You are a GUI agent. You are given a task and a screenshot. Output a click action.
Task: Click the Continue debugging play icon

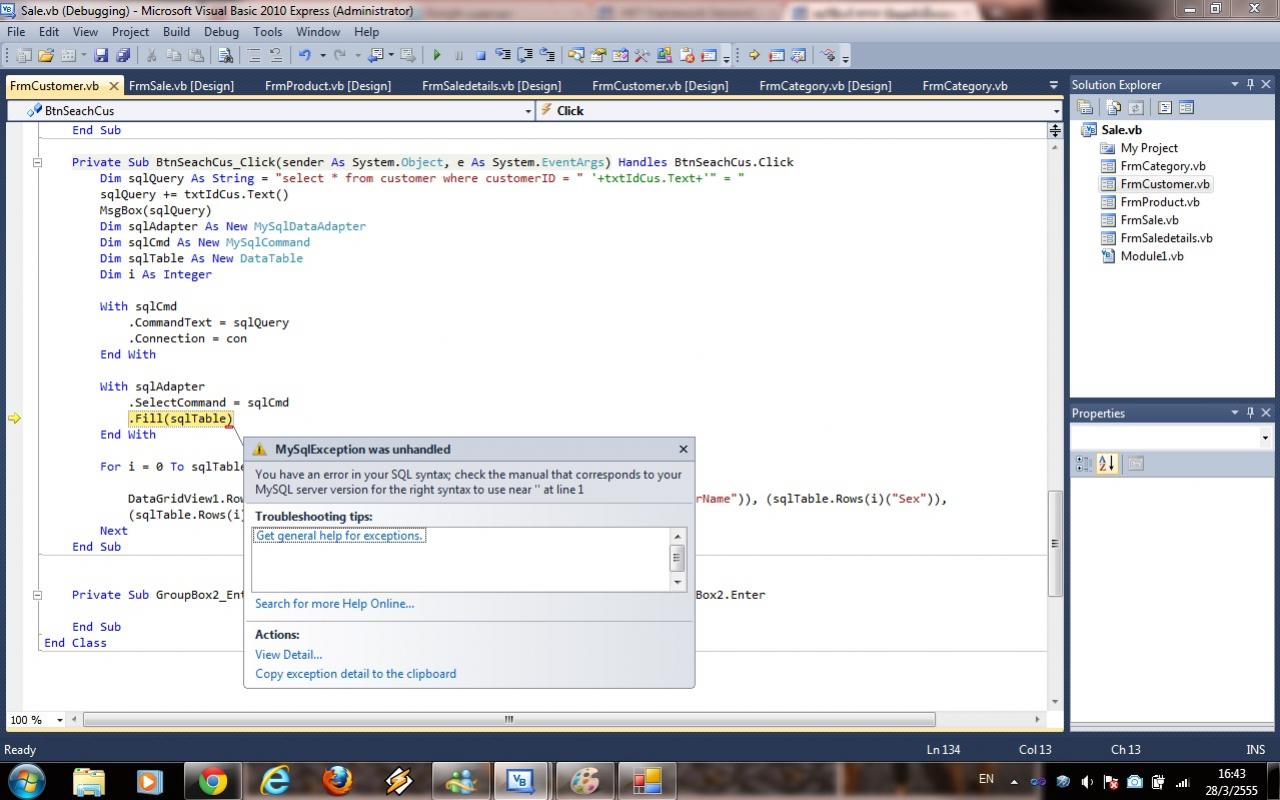(437, 55)
